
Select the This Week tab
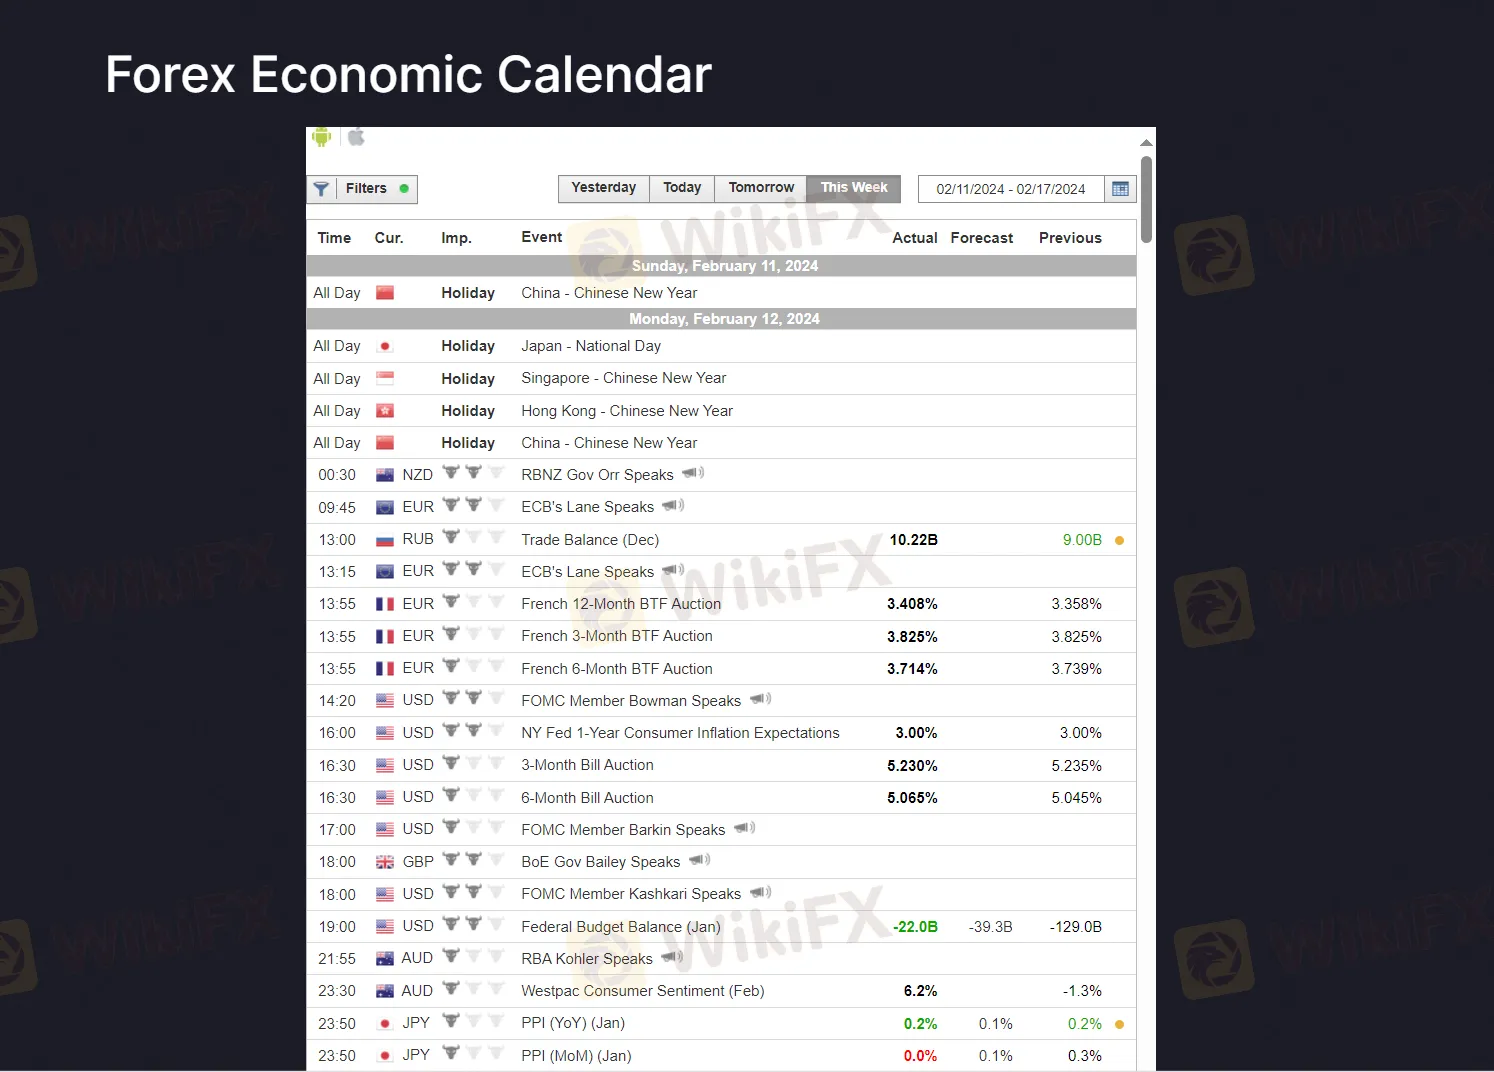(854, 188)
